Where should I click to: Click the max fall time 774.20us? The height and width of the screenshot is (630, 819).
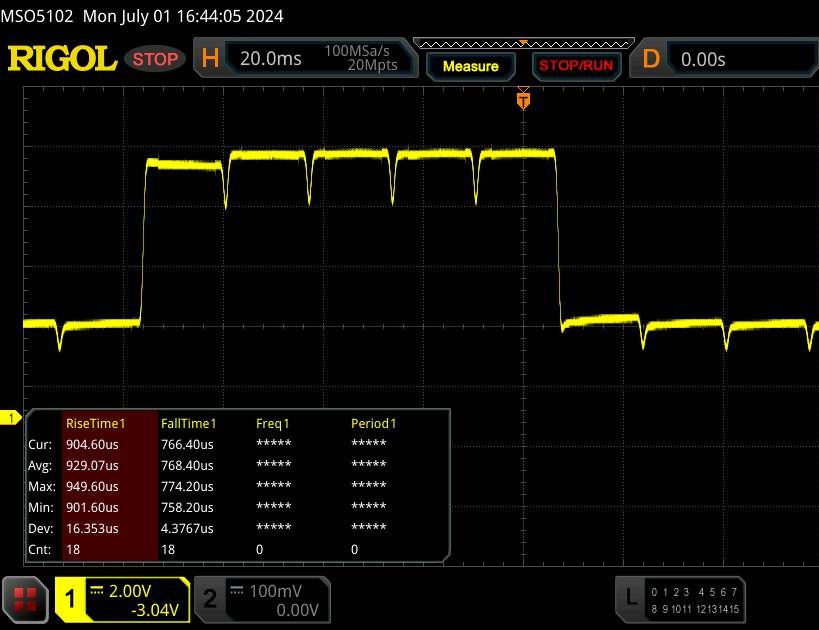point(187,486)
